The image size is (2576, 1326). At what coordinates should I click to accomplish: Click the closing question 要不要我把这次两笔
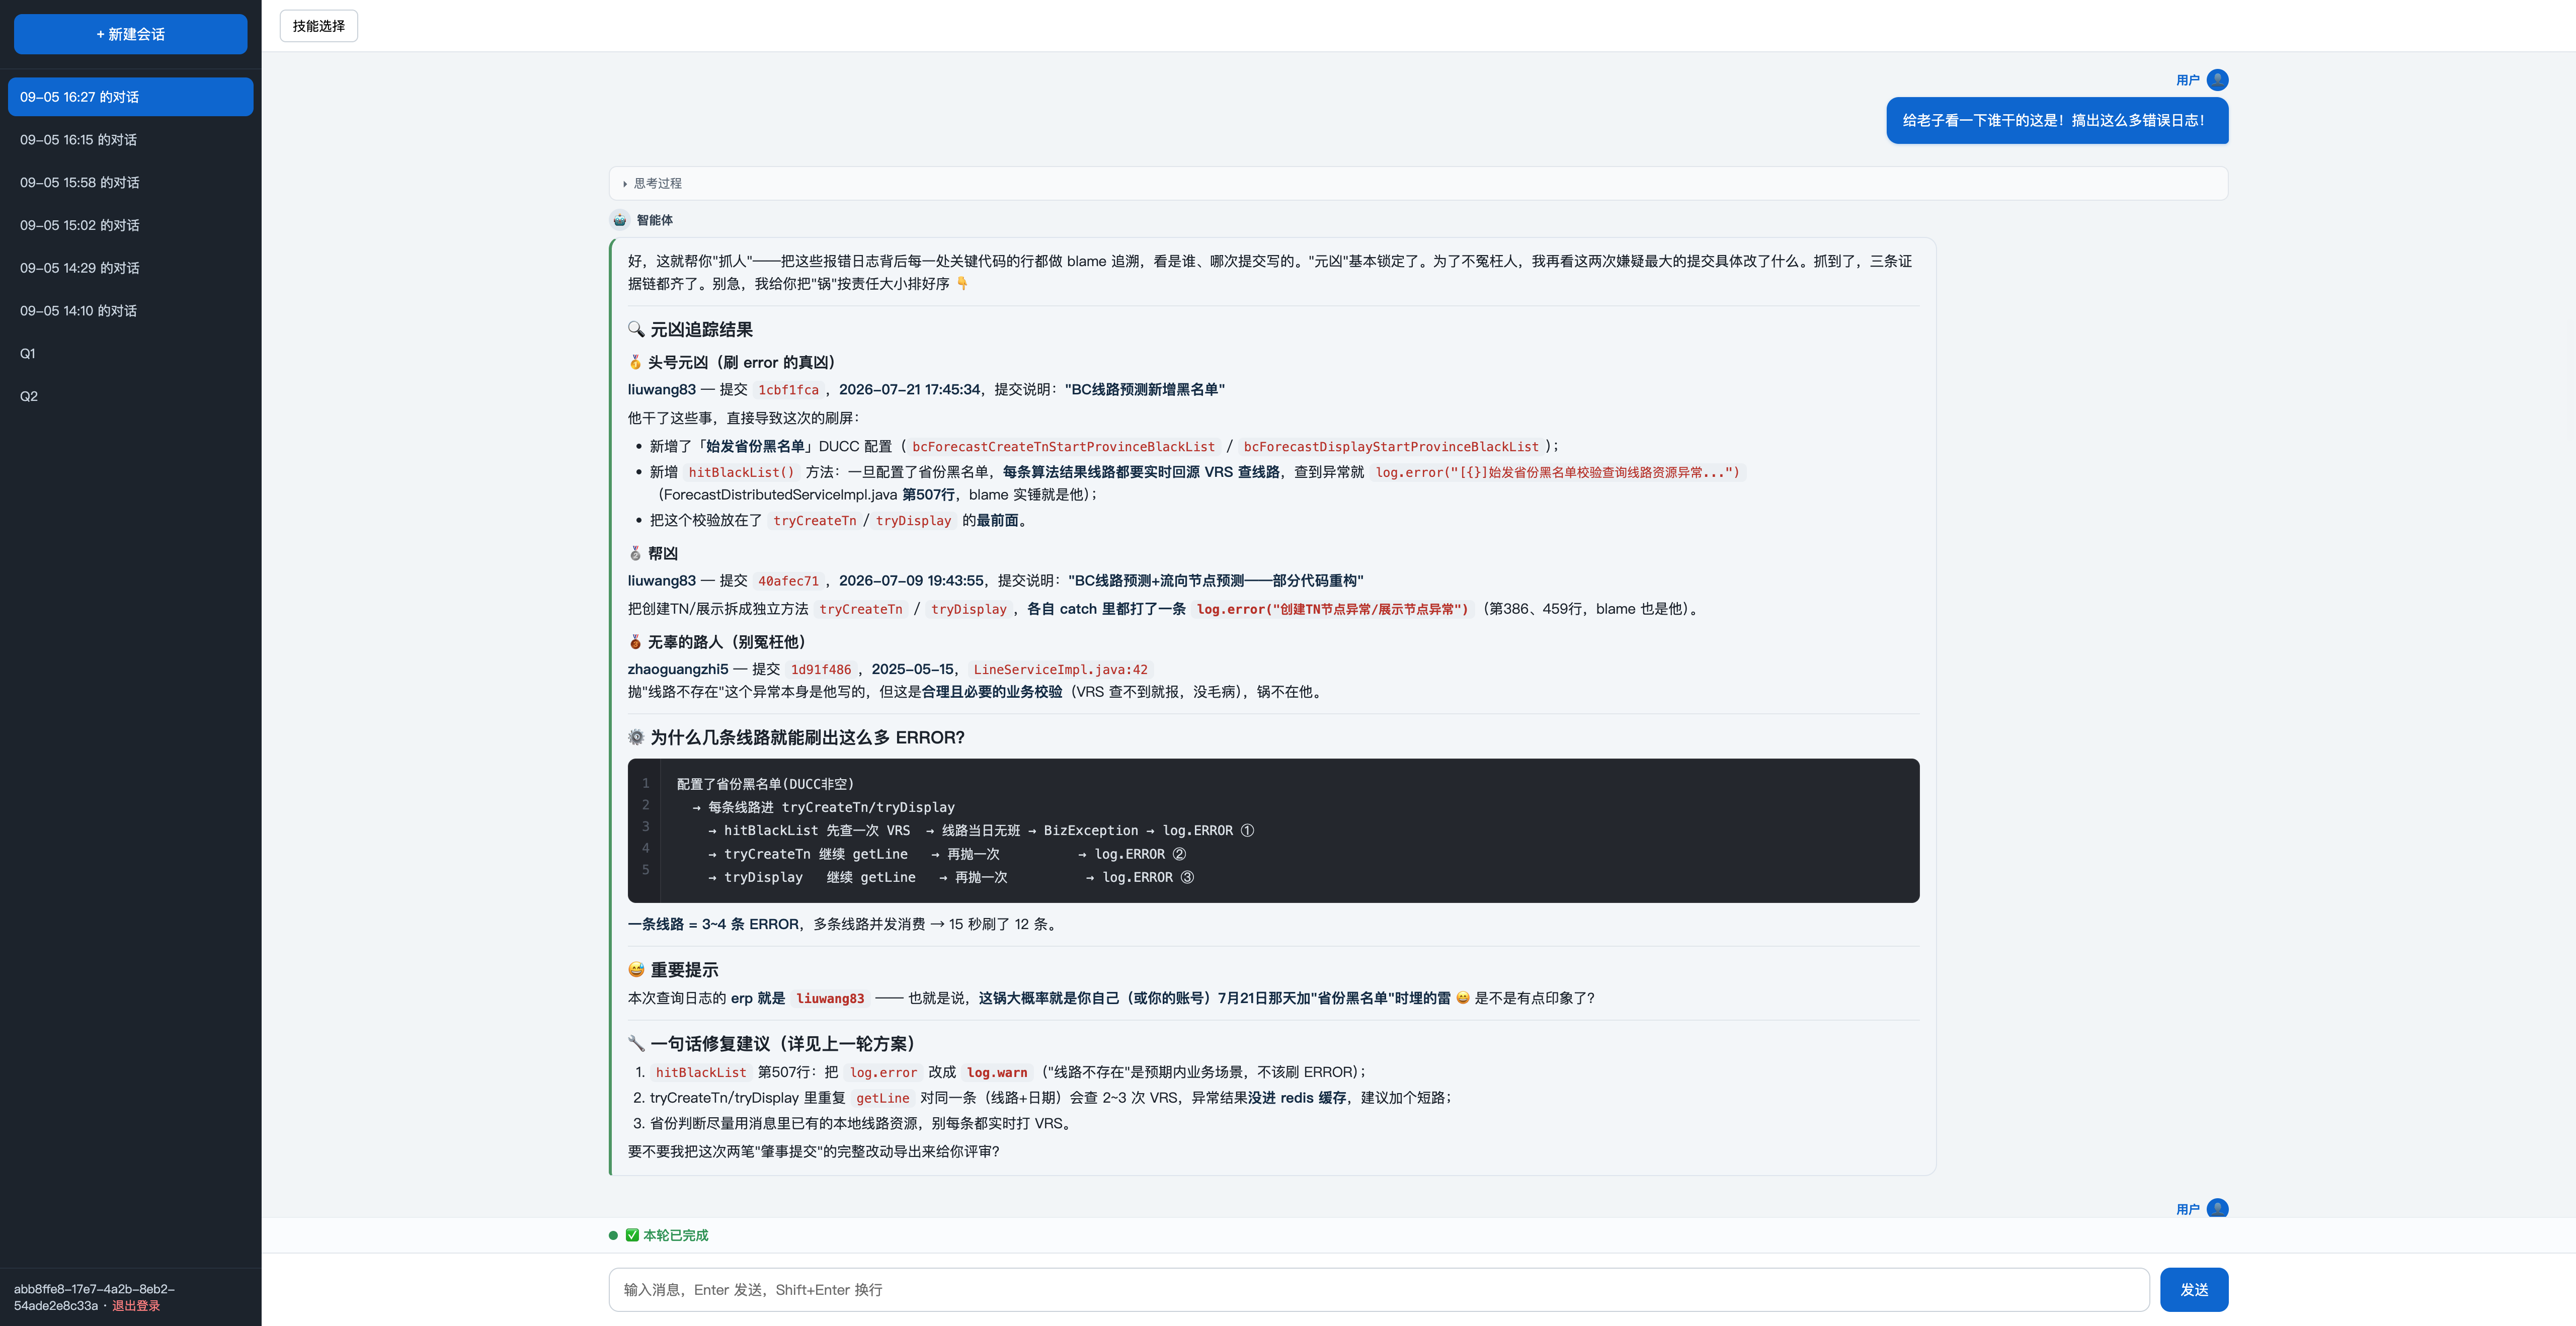tap(813, 1151)
